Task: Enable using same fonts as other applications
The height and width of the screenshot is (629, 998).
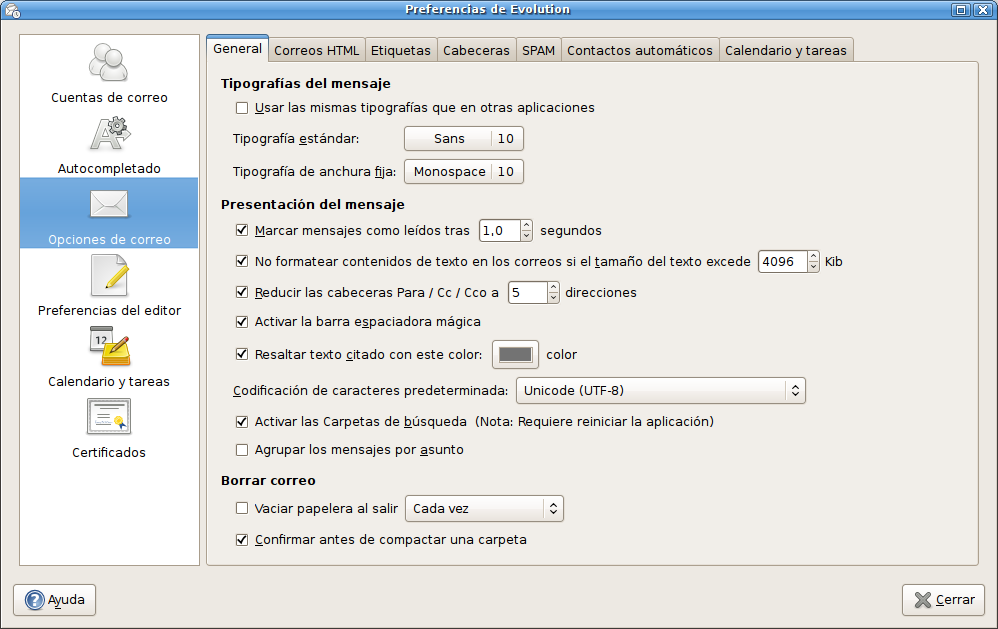Action: point(242,108)
